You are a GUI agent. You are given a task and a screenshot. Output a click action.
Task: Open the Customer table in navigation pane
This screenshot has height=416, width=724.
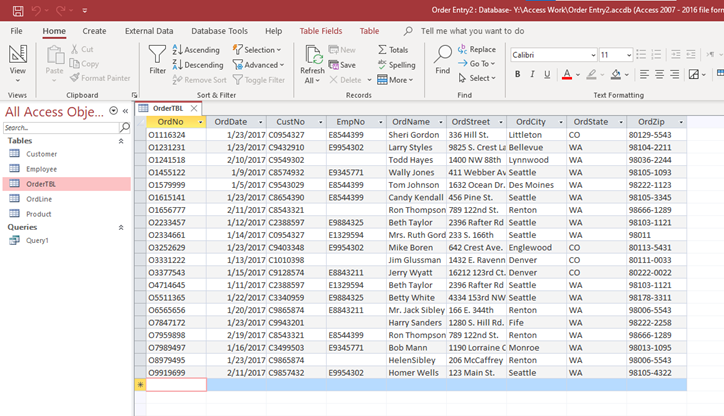coord(41,154)
